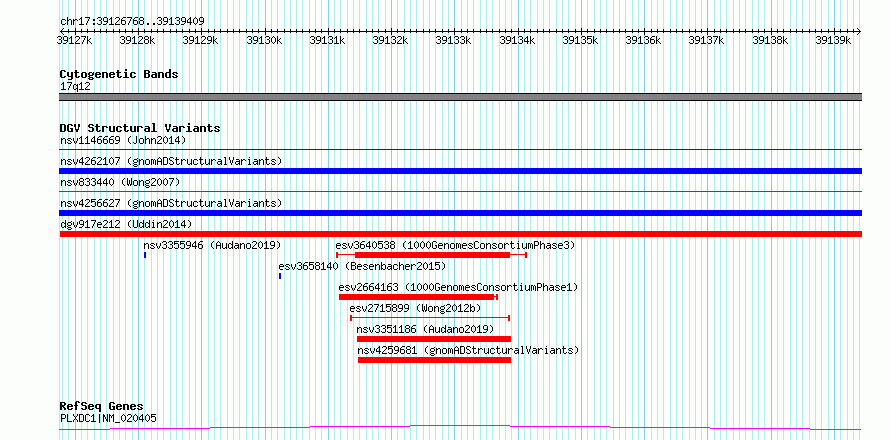Click the red bar of nsv3351186
Viewport: 890px width, 440px height.
434,339
